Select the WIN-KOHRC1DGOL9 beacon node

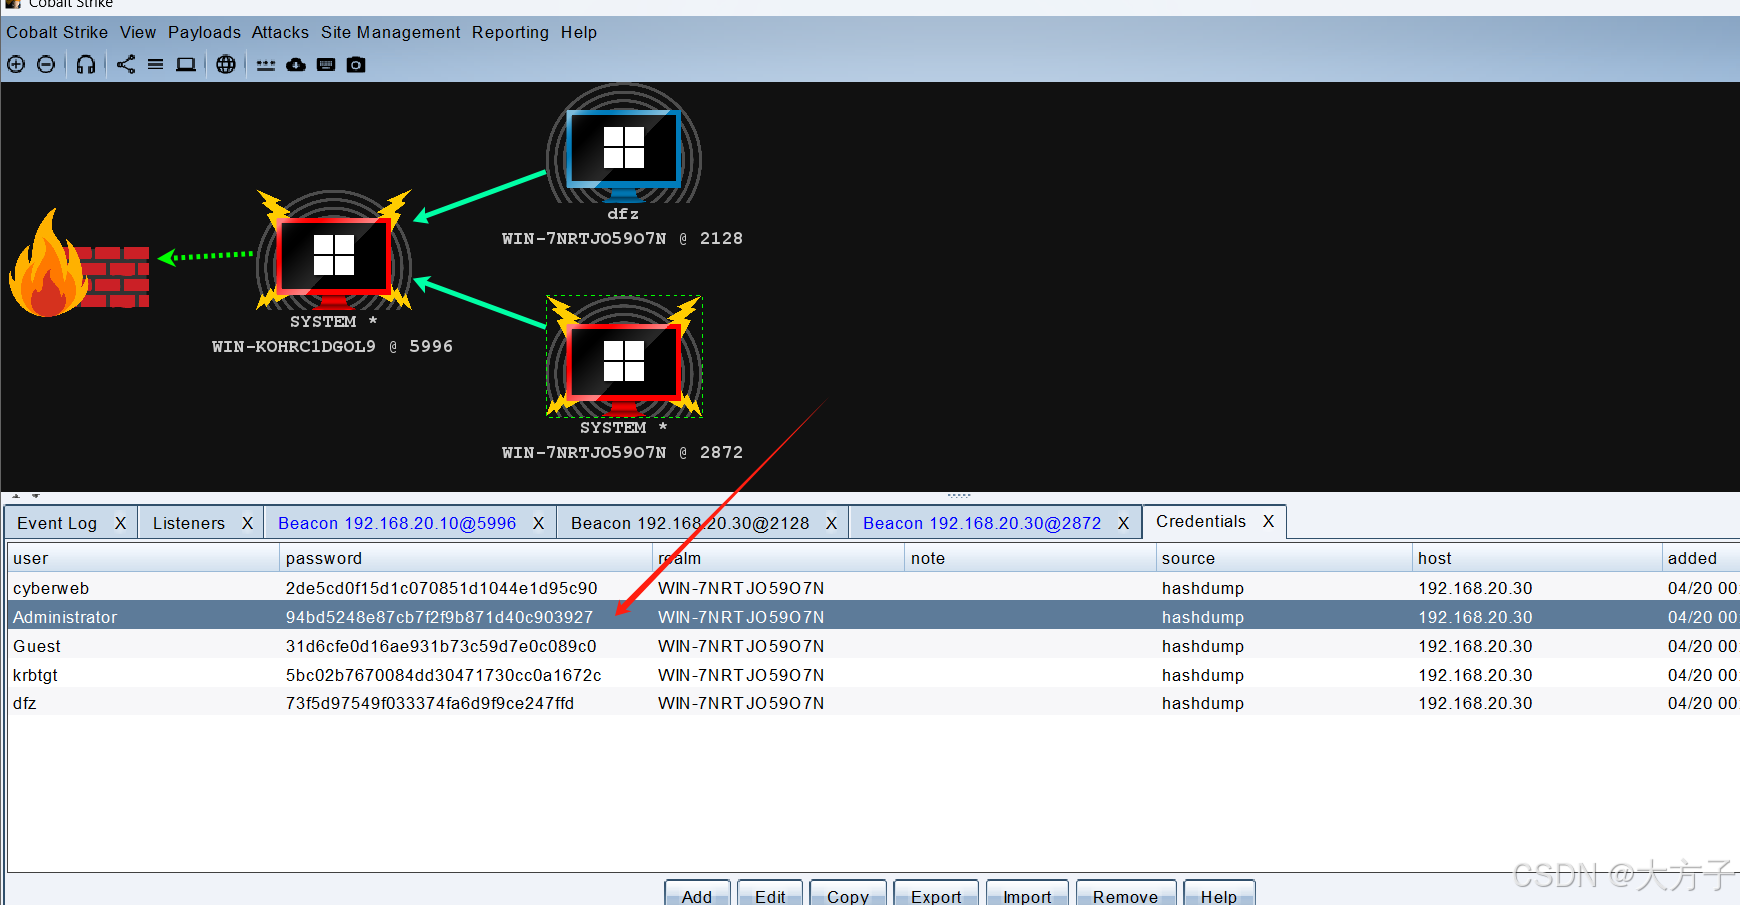334,254
